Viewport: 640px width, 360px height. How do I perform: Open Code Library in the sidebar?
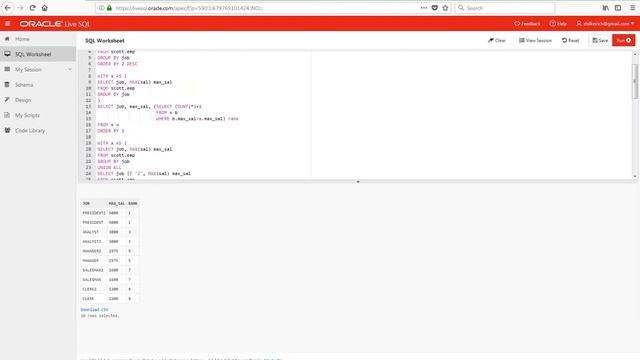(x=38, y=131)
